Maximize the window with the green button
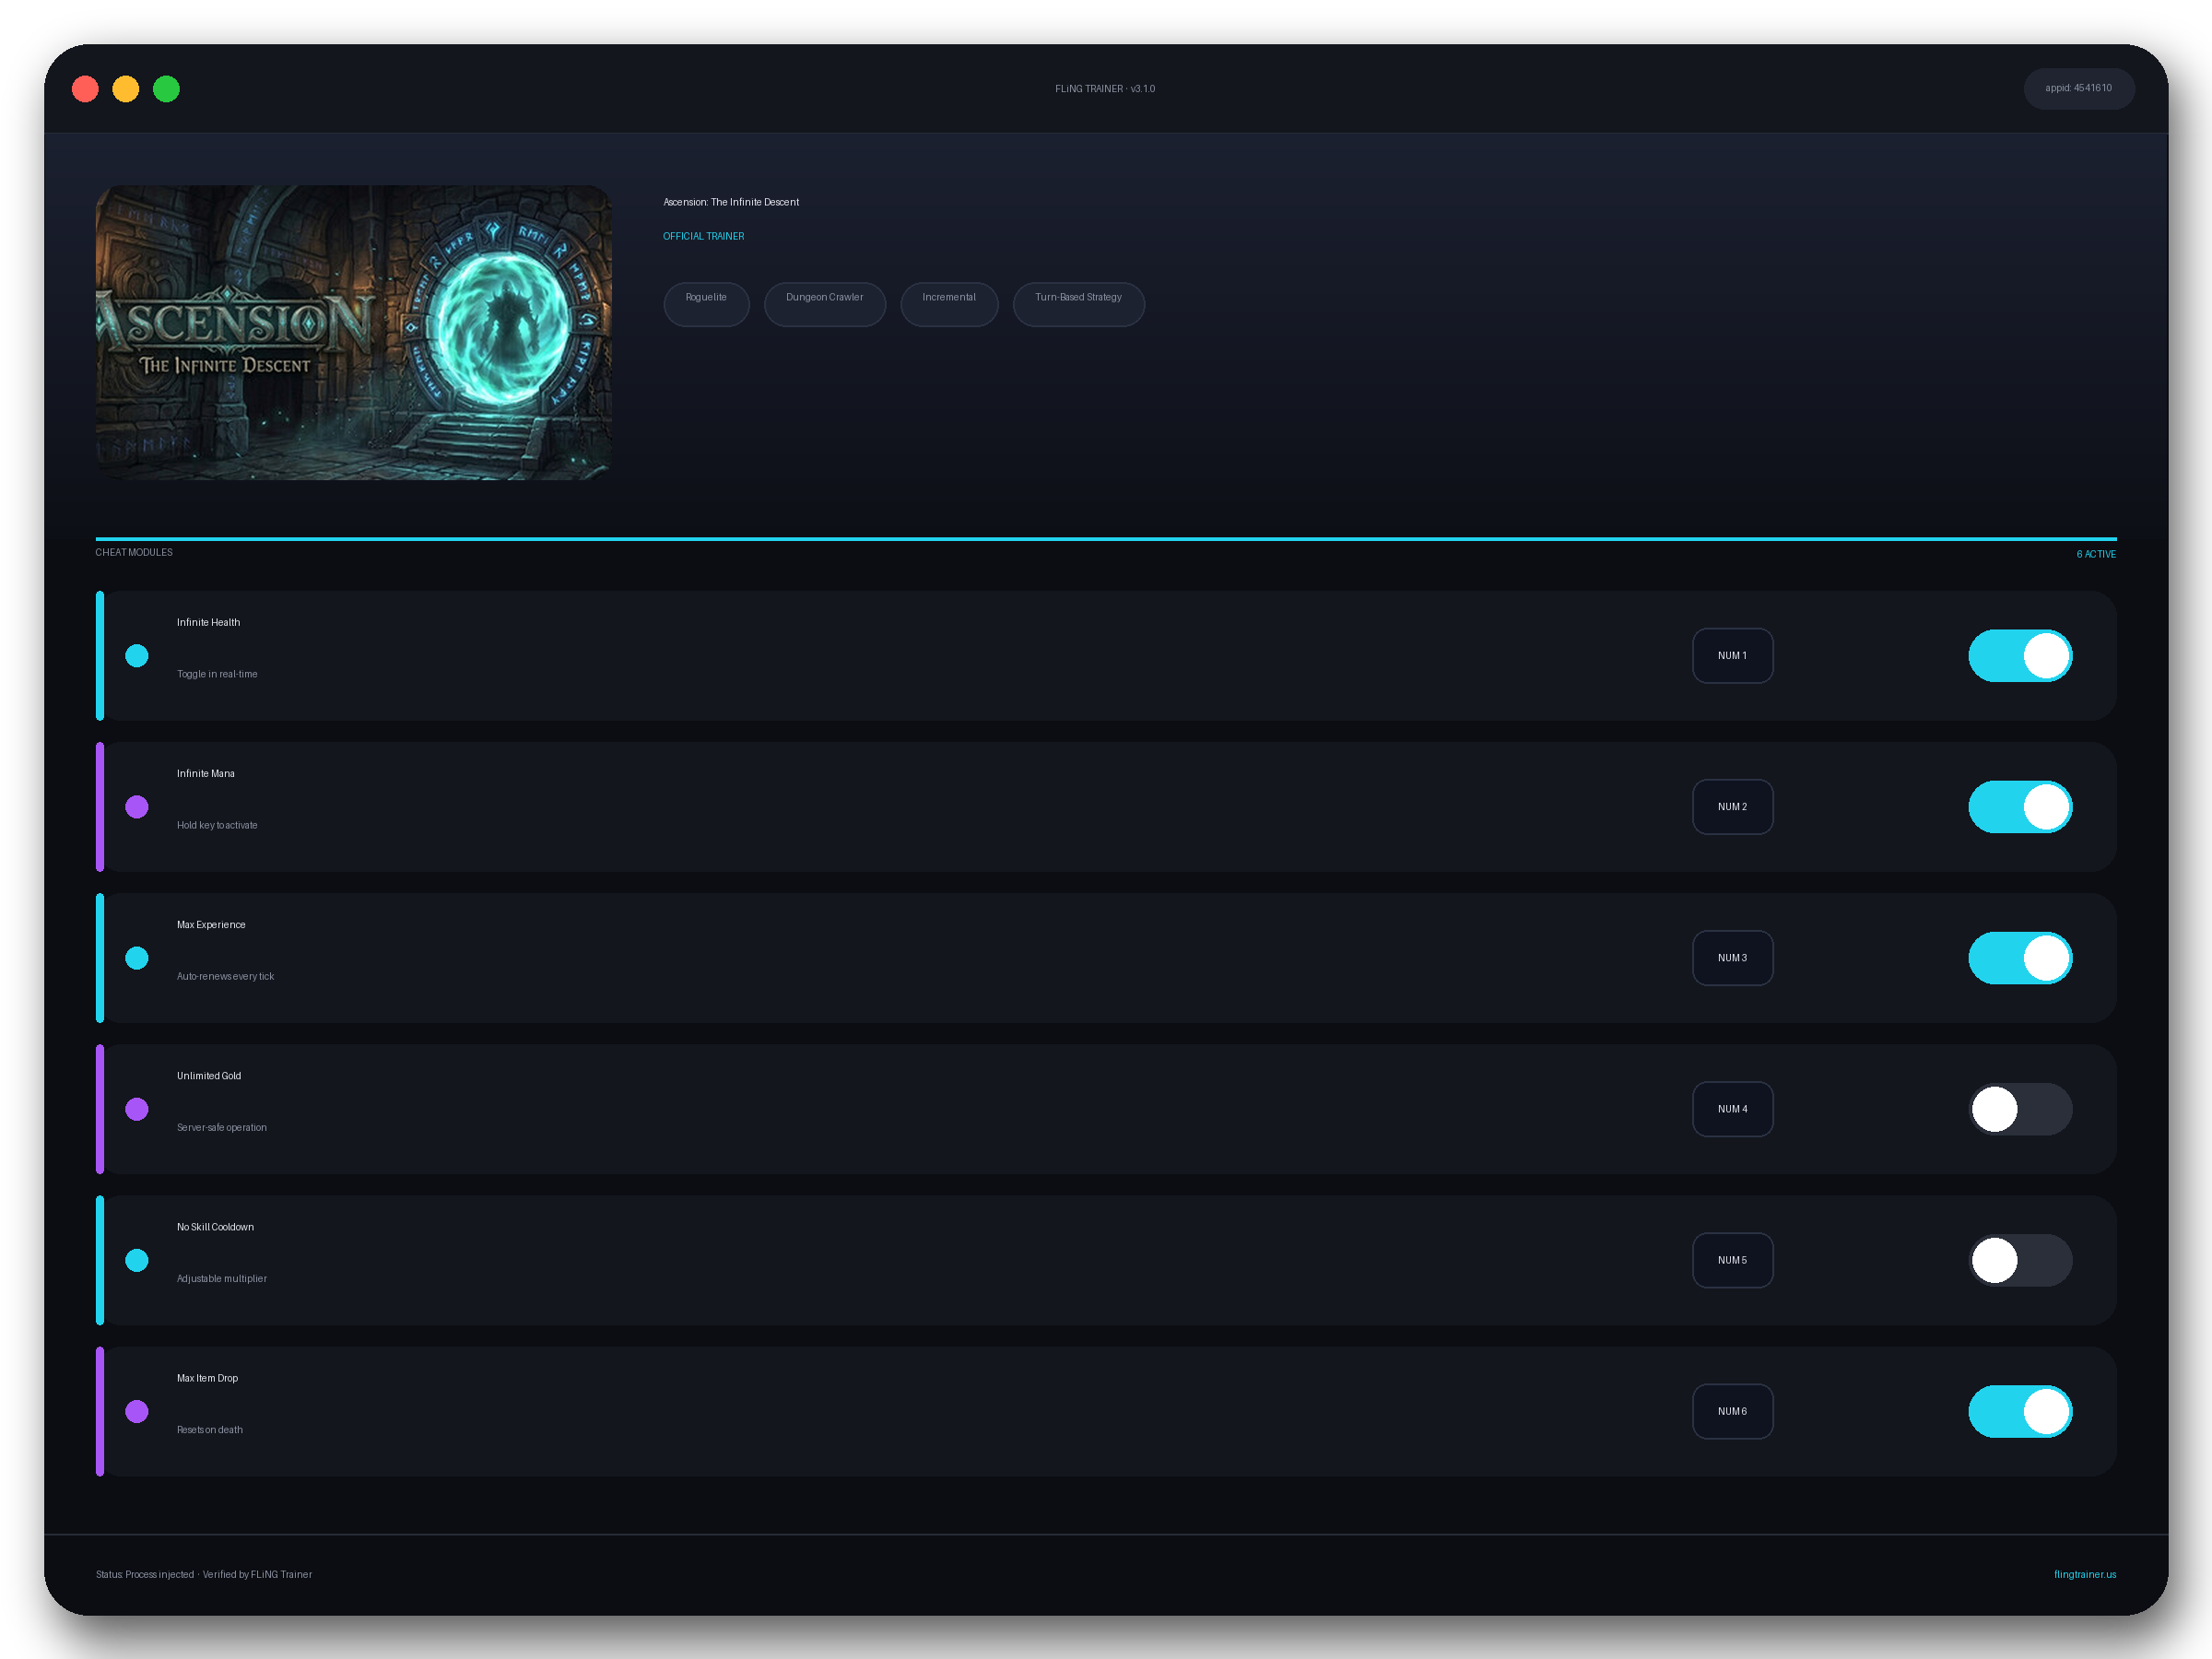 point(166,89)
